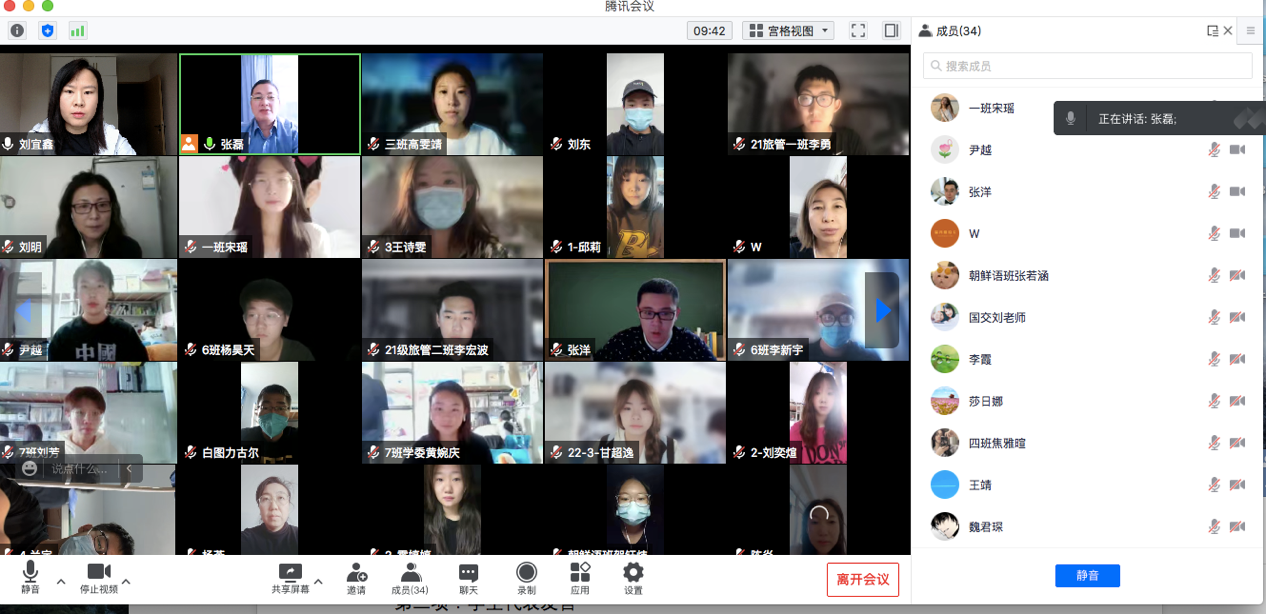Open 成员(34) in the bottom toolbar
1266x614 pixels.
pos(410,578)
